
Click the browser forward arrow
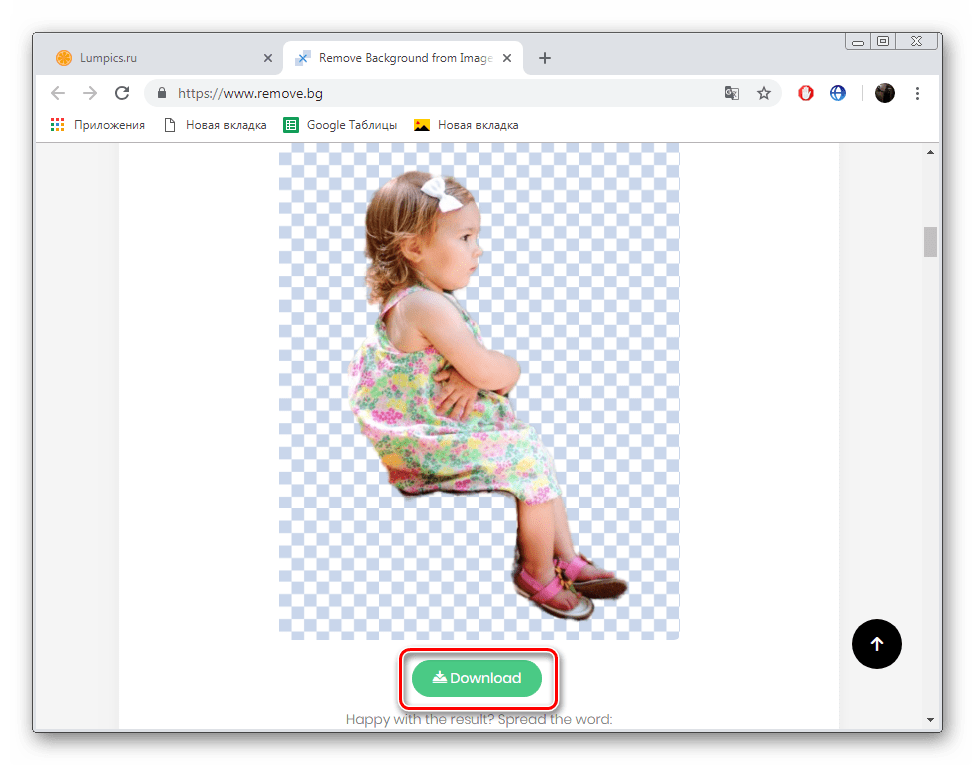90,93
